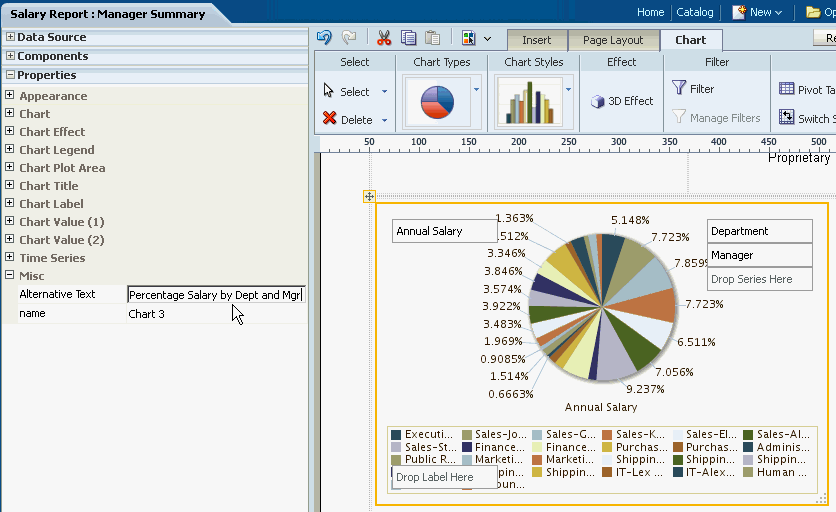
Task: Click the Paste clipboard icon
Action: [x=432, y=37]
